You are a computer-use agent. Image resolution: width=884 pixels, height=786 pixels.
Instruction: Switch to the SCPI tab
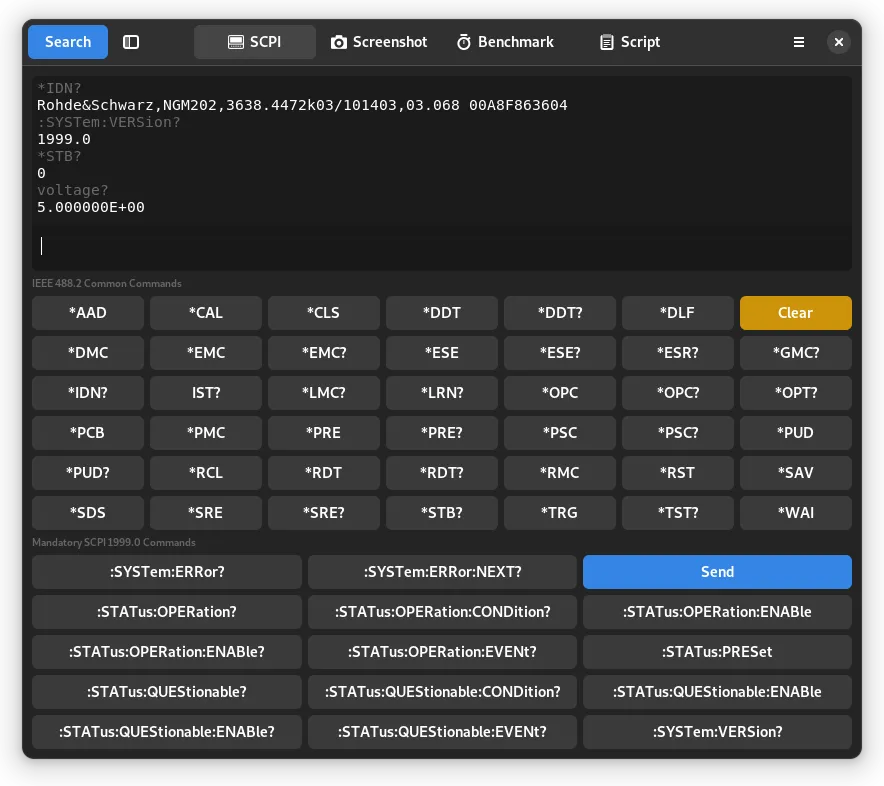255,42
